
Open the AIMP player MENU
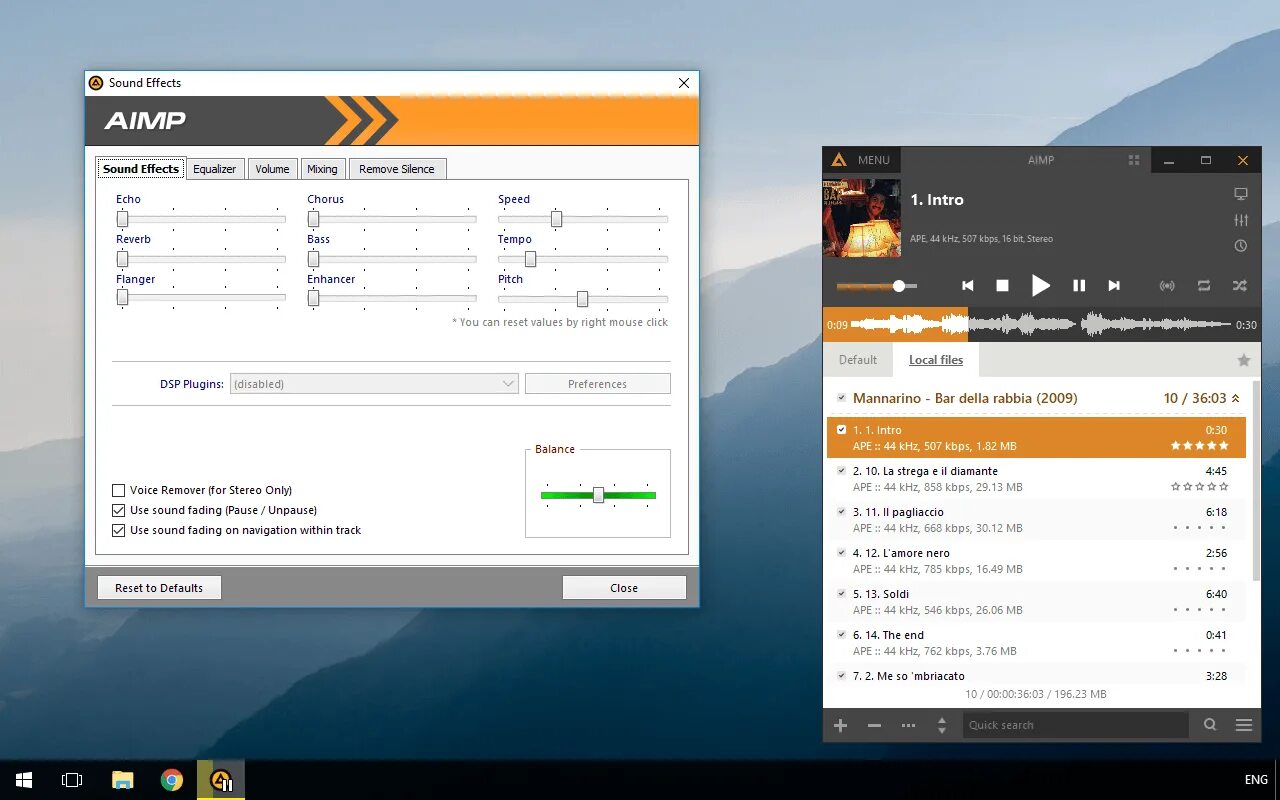tap(873, 160)
